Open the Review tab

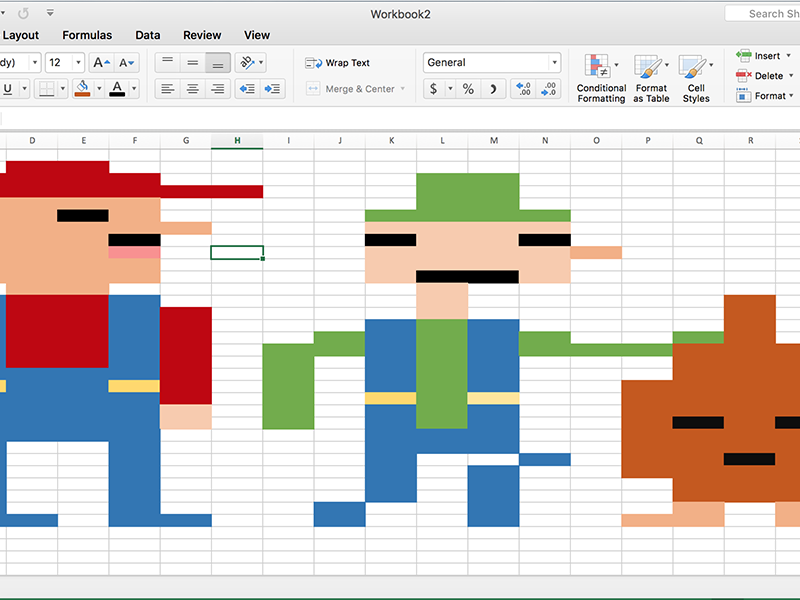[202, 35]
